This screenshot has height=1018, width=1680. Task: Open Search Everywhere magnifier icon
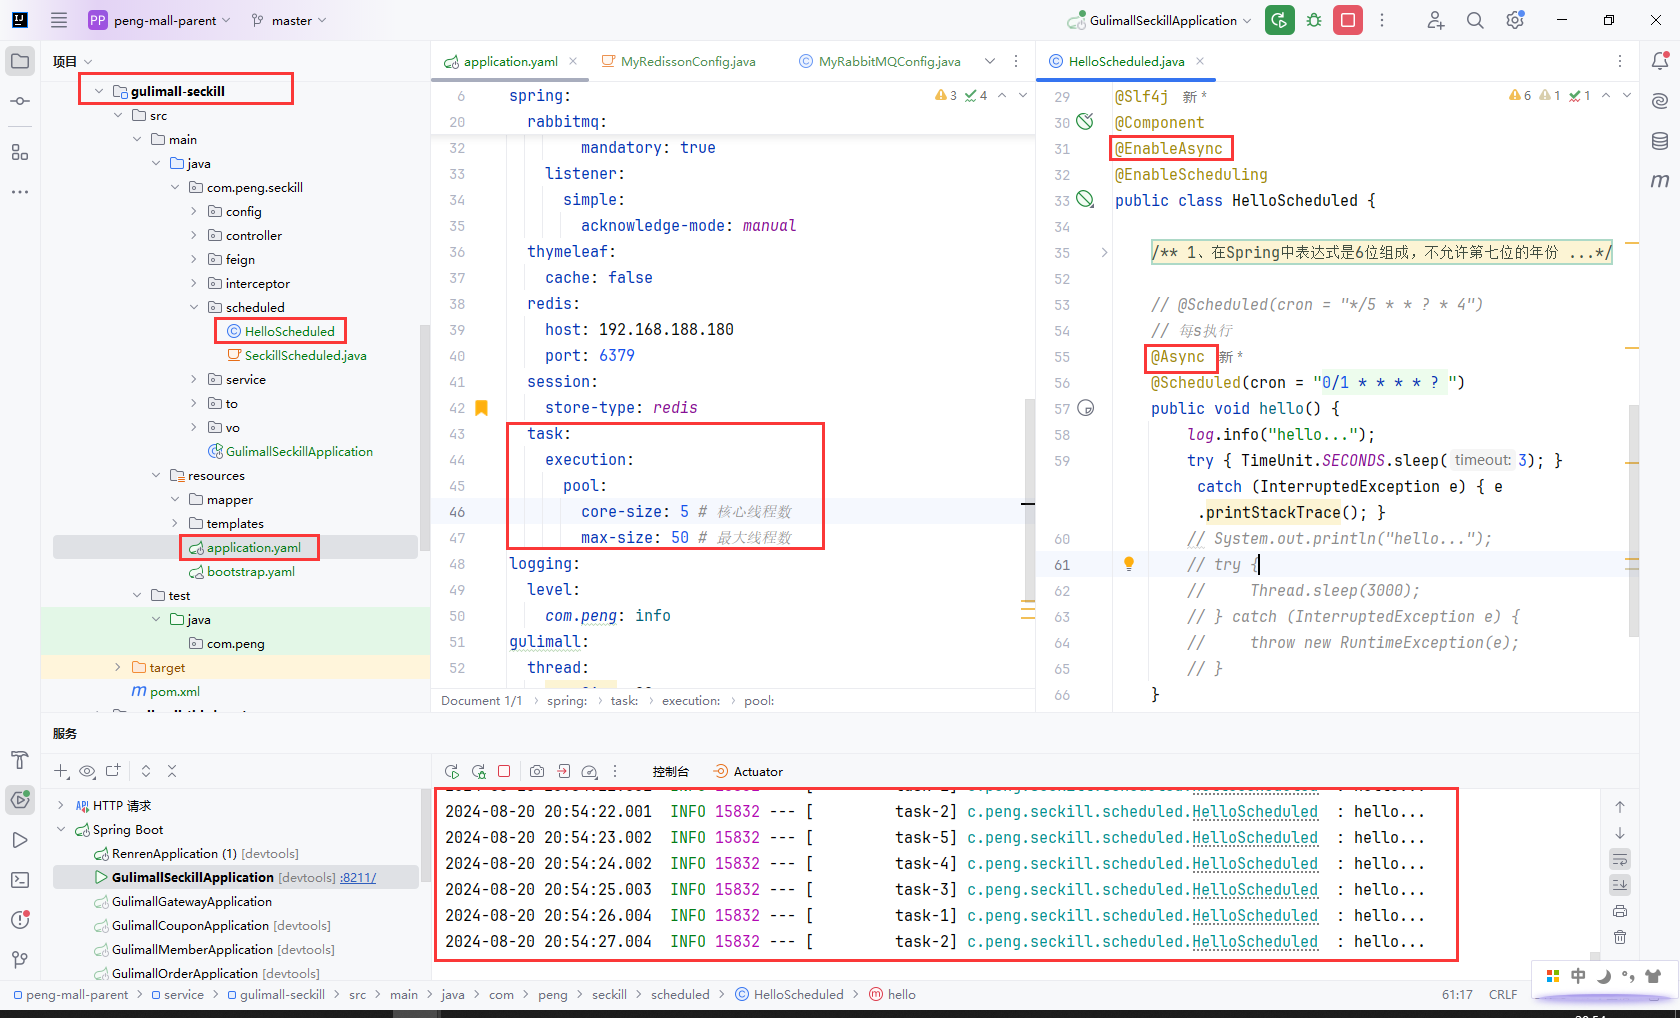pyautogui.click(x=1475, y=20)
